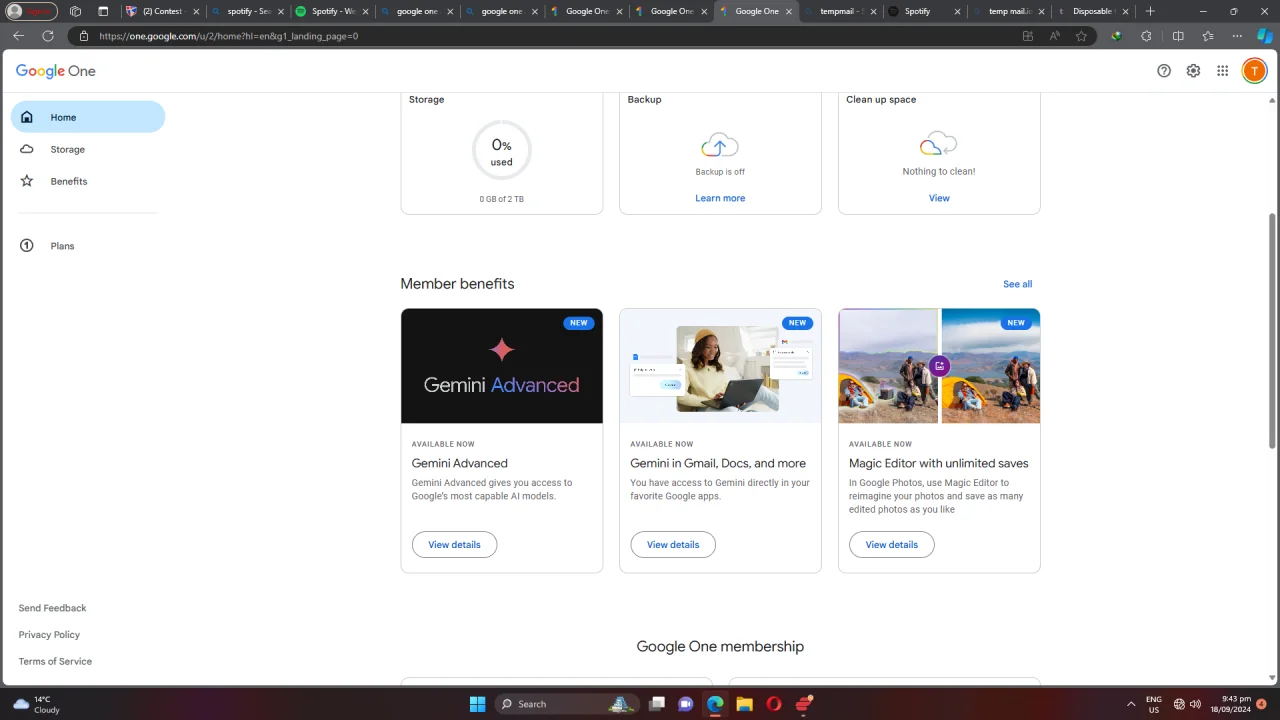
Task: Add this page to favorites star
Action: [x=1081, y=36]
